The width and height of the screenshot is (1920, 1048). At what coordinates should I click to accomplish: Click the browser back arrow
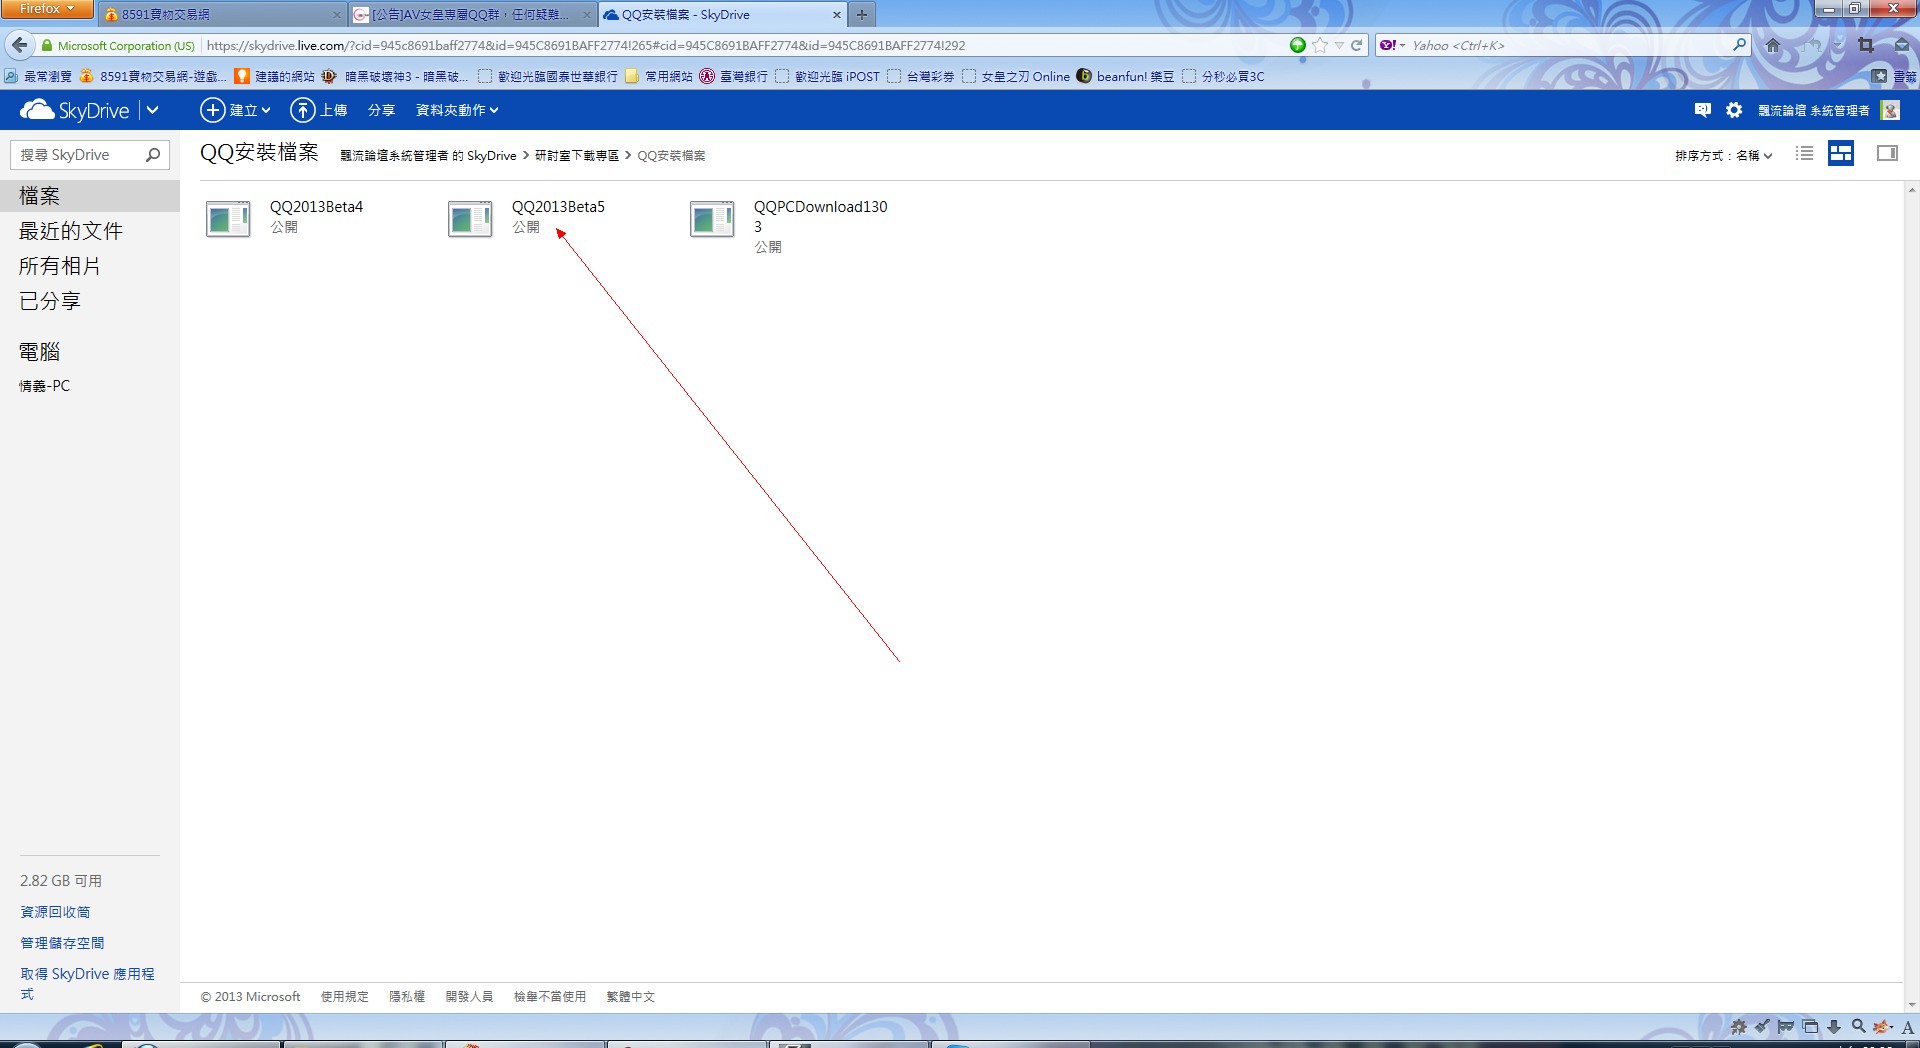click(19, 45)
